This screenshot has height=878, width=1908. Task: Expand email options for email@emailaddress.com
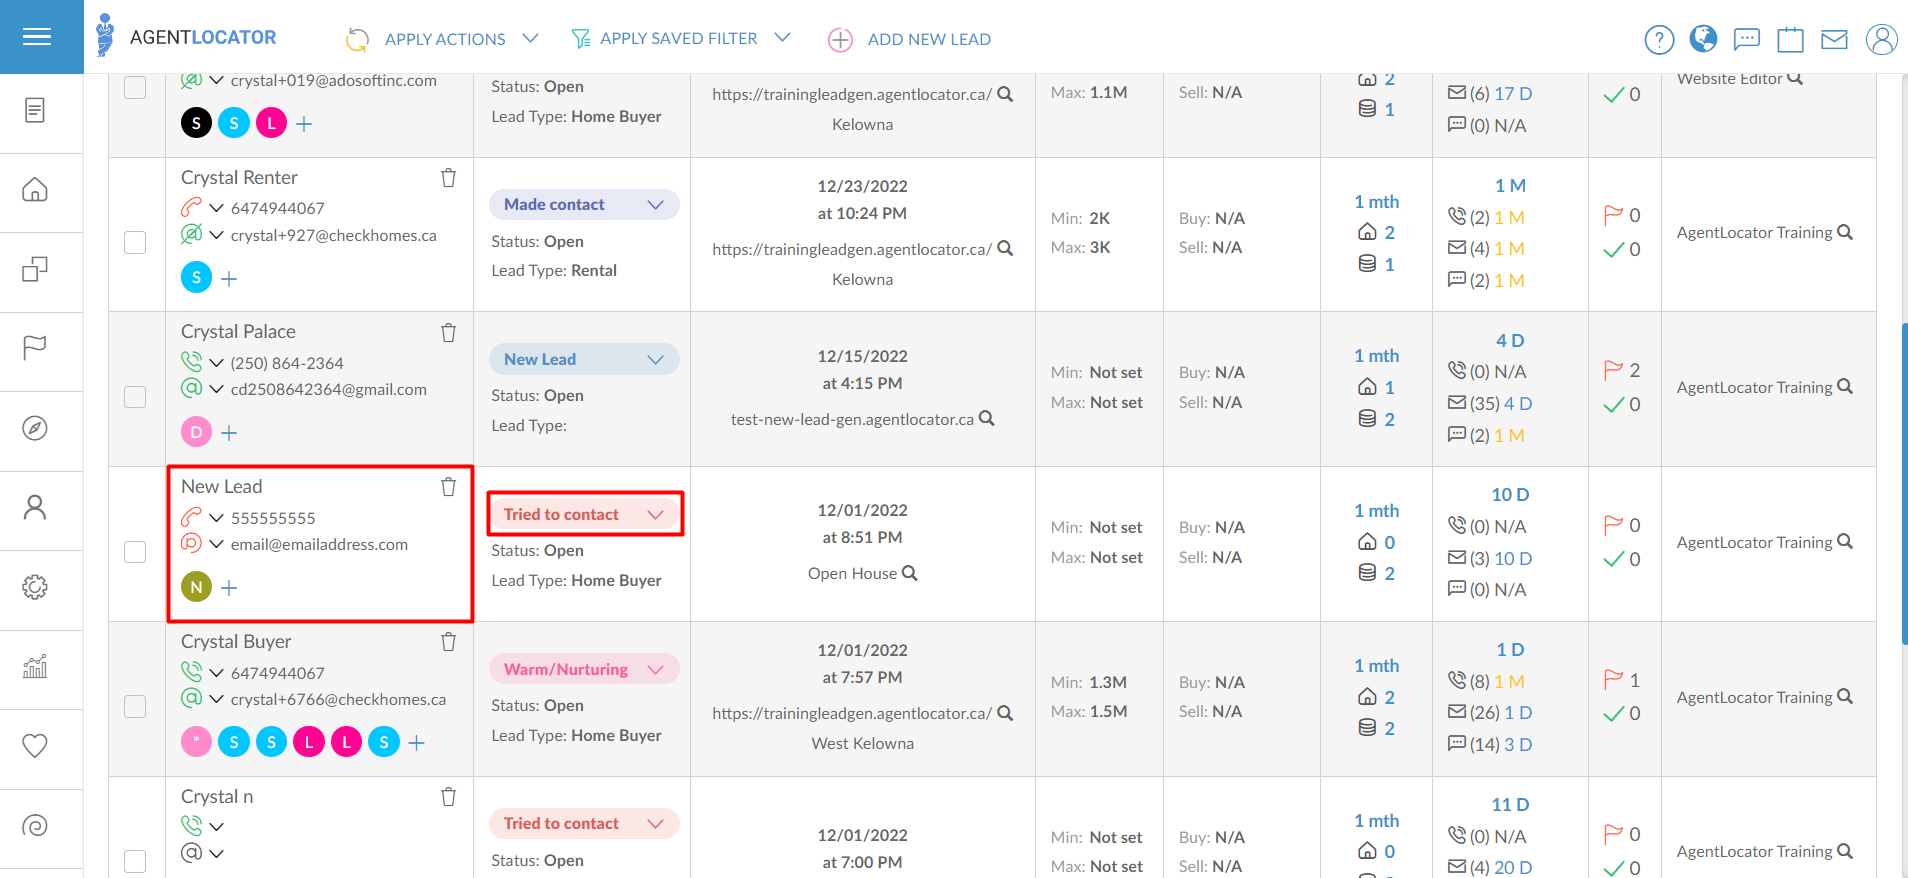216,545
